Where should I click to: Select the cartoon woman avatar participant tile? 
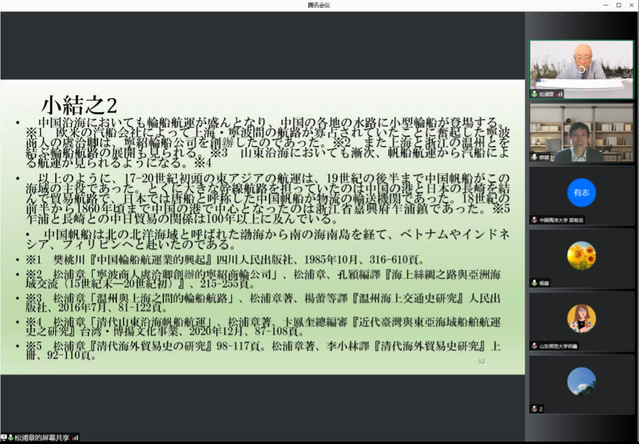click(x=581, y=319)
